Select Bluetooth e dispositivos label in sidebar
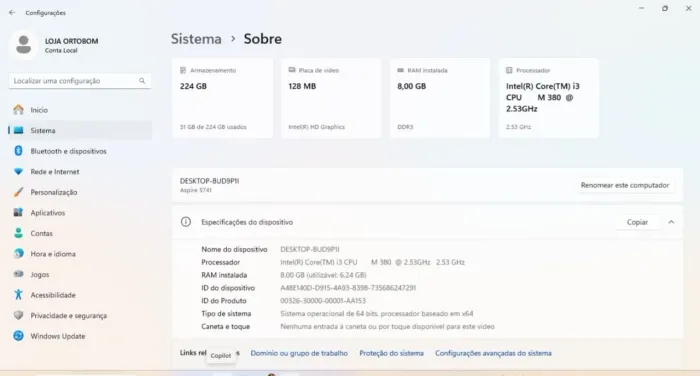This screenshot has width=700, height=376. 68,151
